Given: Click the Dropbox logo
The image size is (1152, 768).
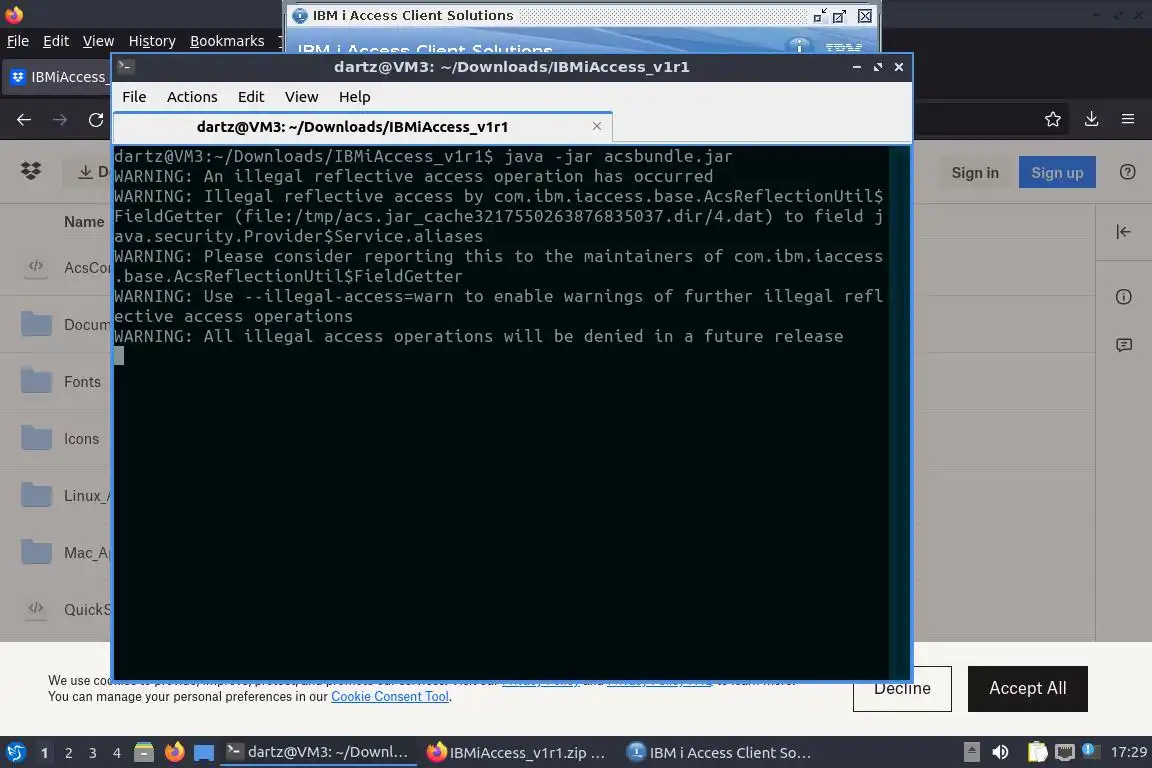Looking at the screenshot, I should [x=31, y=171].
